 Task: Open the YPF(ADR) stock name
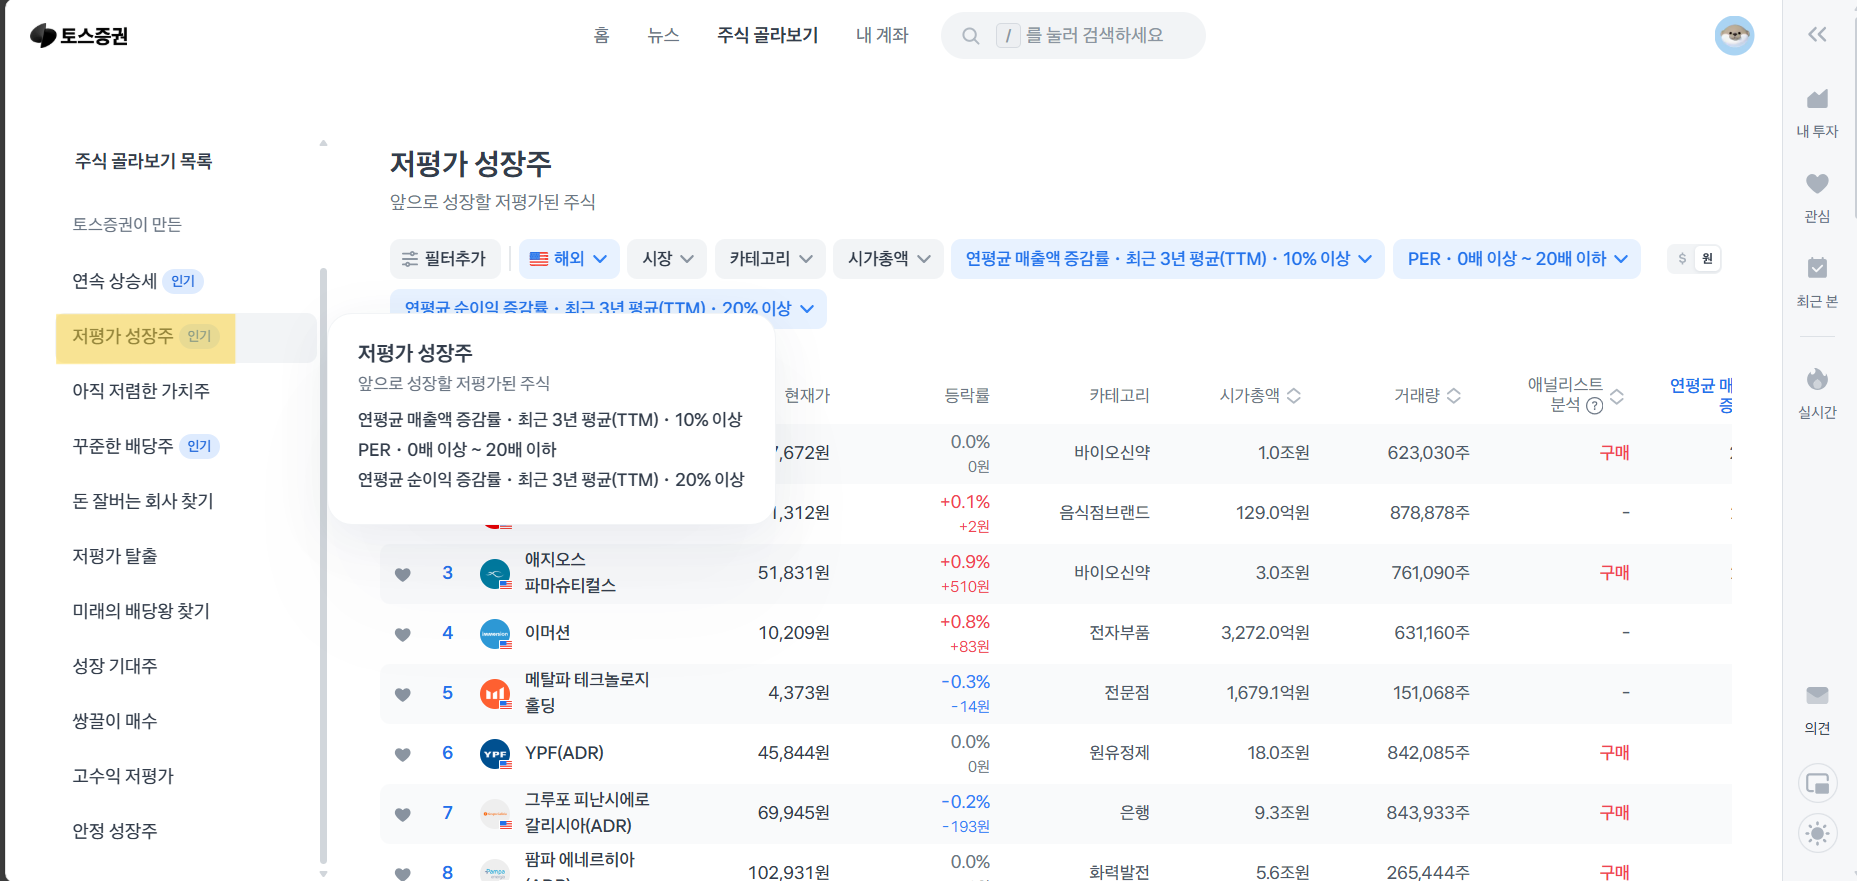(x=564, y=753)
